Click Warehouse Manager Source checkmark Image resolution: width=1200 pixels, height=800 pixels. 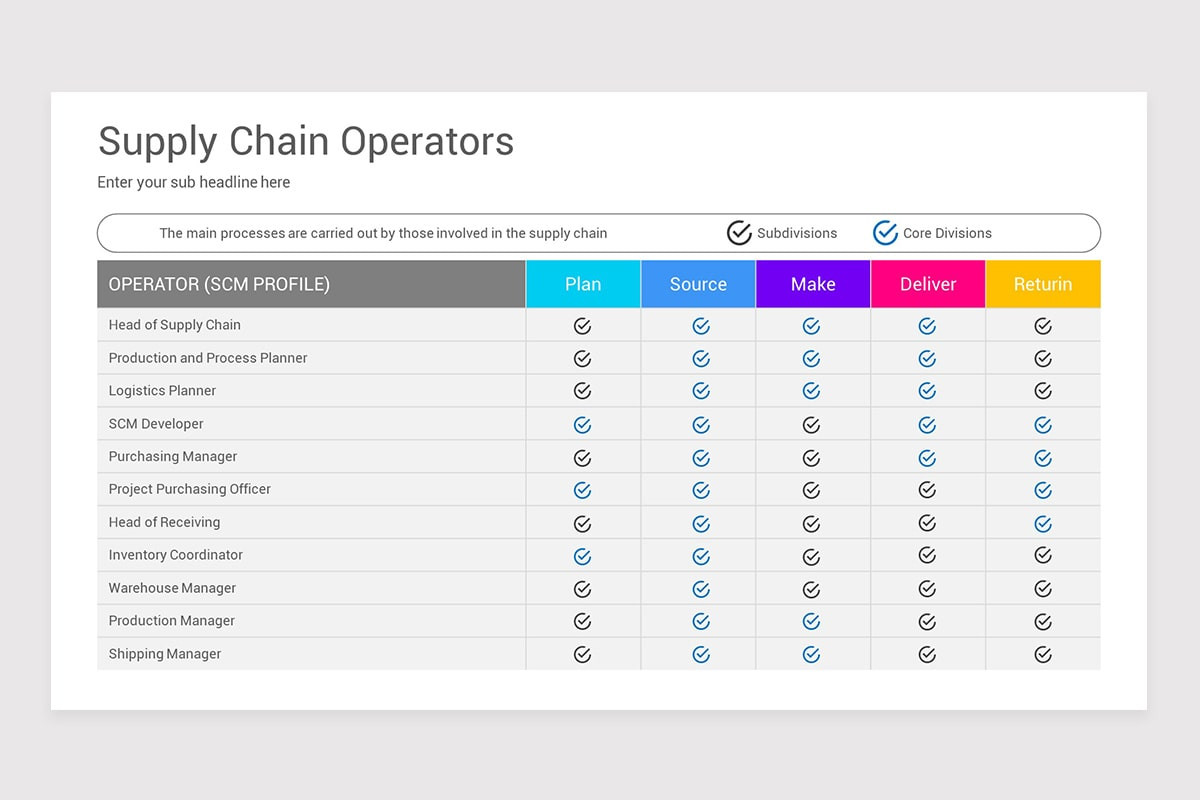[x=701, y=589]
